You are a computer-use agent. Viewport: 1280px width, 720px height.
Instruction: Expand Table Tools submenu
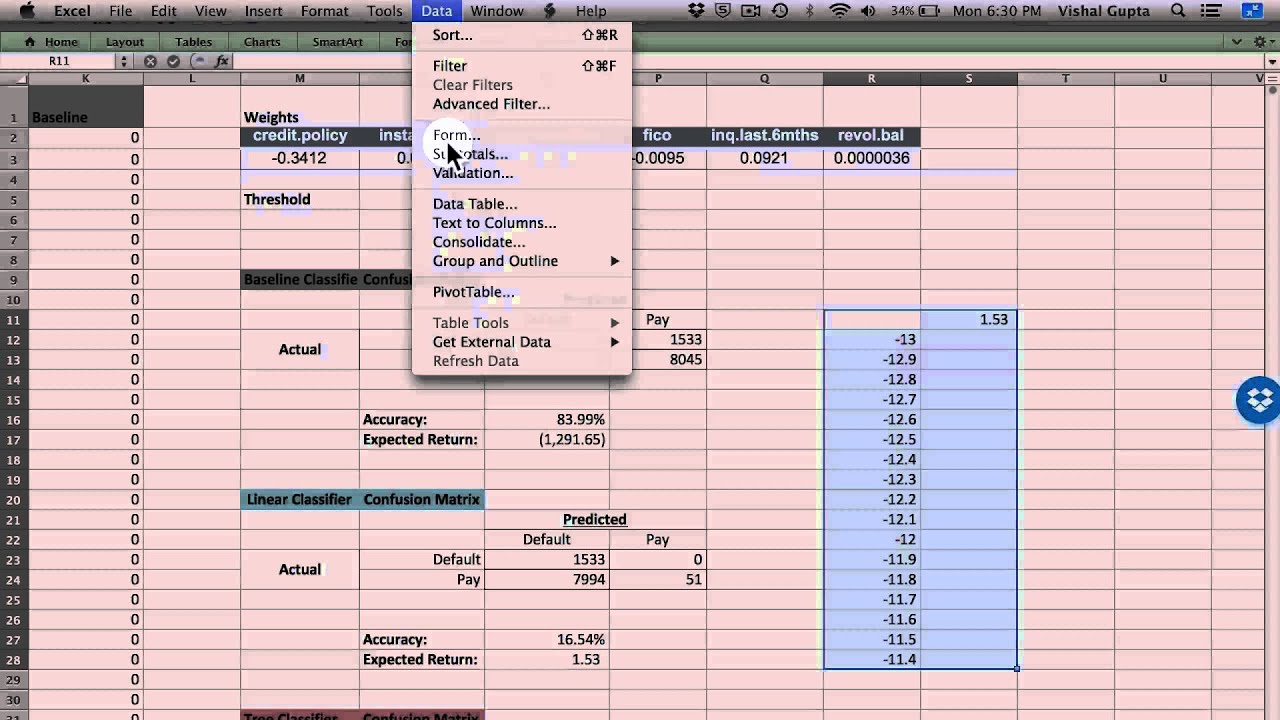click(x=522, y=323)
